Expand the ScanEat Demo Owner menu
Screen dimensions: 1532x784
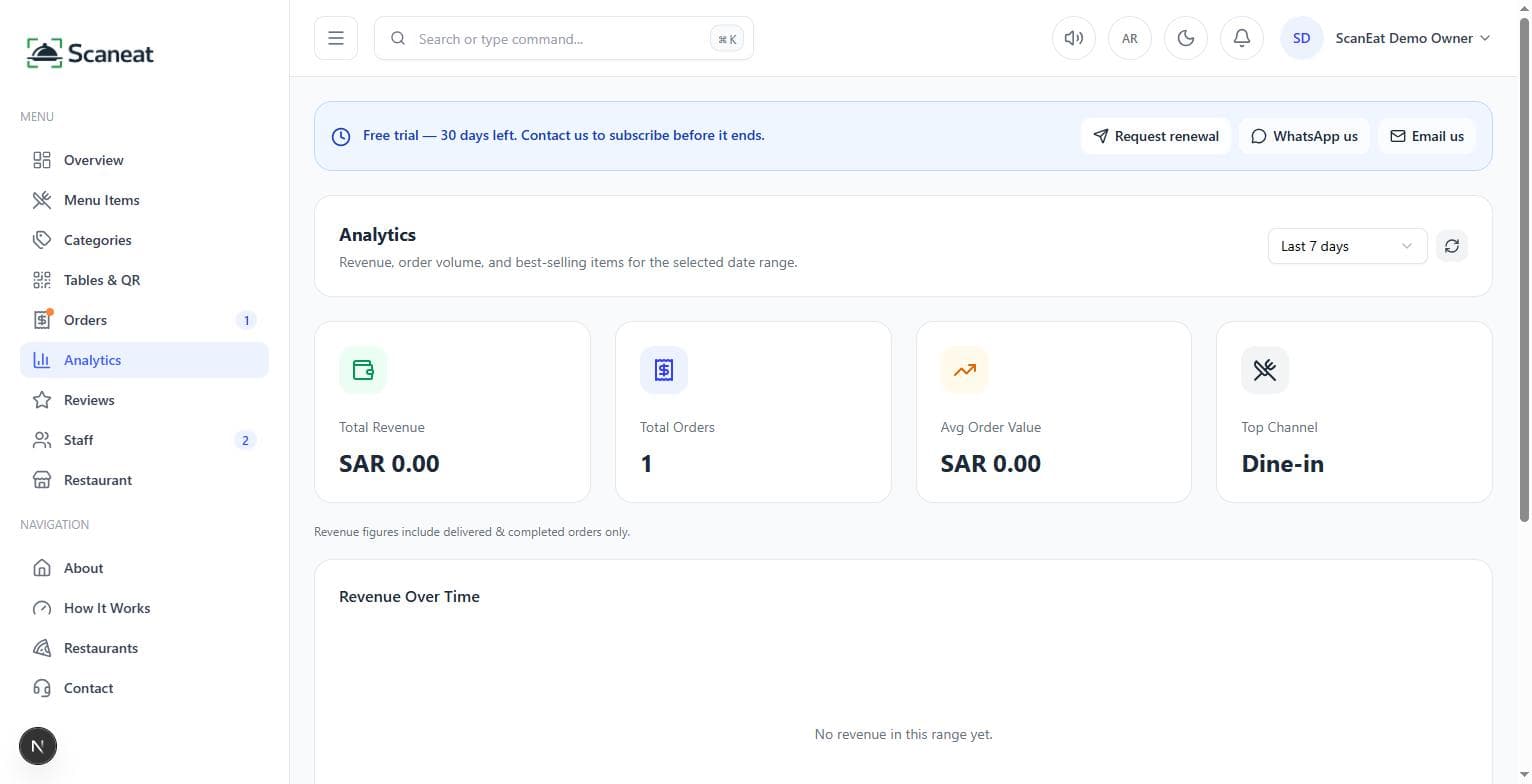click(x=1412, y=38)
